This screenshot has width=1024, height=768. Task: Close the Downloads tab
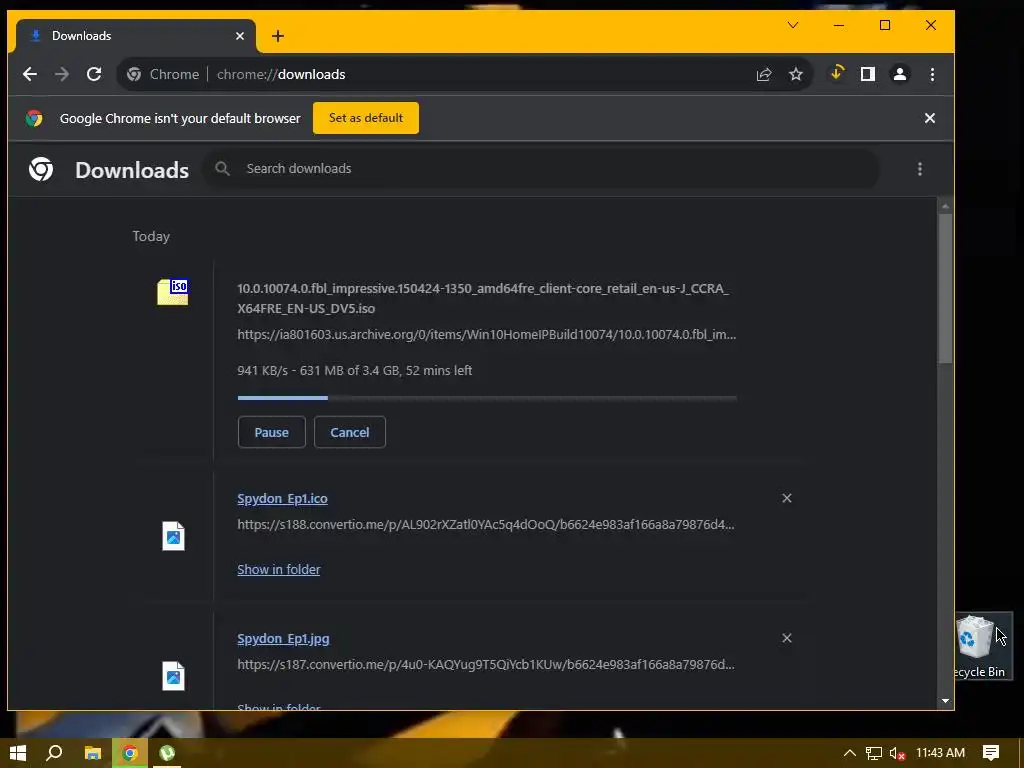point(240,36)
